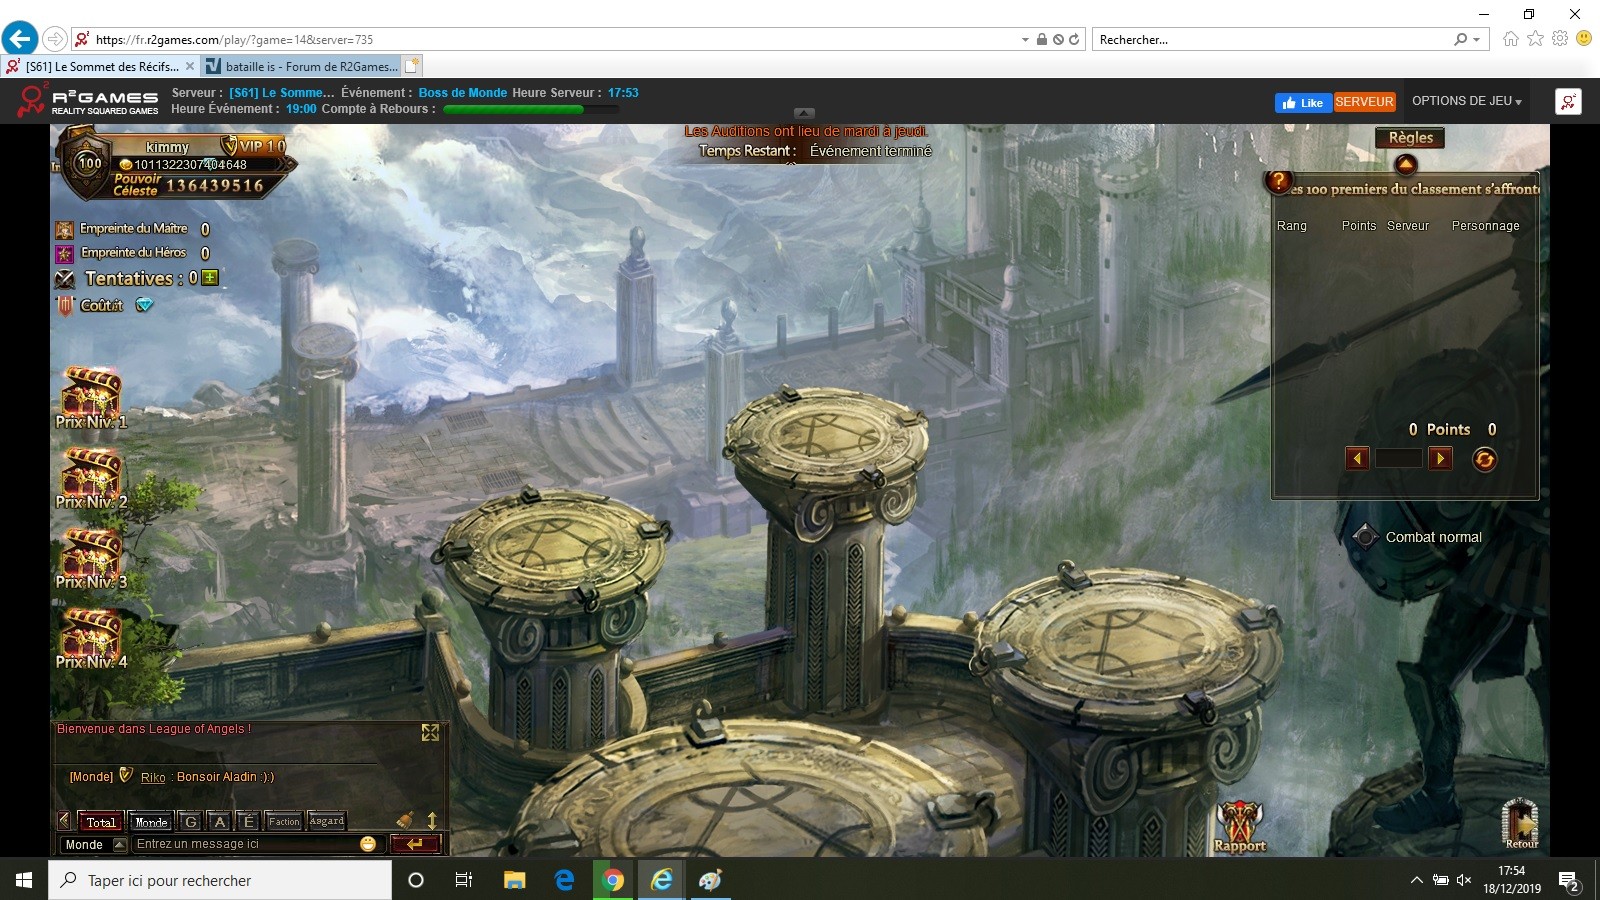Viewport: 1600px width, 900px height.
Task: Open the Prix Niv. 1 reward chest
Action: (91, 392)
